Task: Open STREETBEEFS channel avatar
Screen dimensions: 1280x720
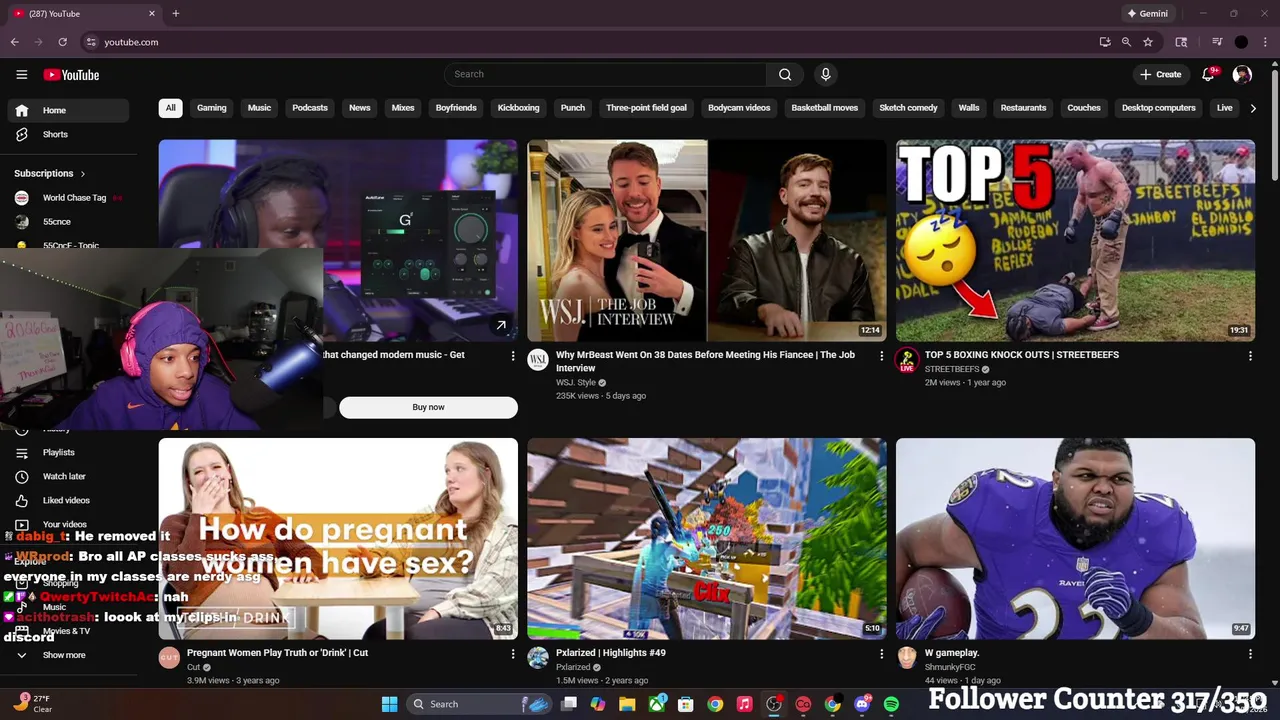Action: click(x=906, y=360)
